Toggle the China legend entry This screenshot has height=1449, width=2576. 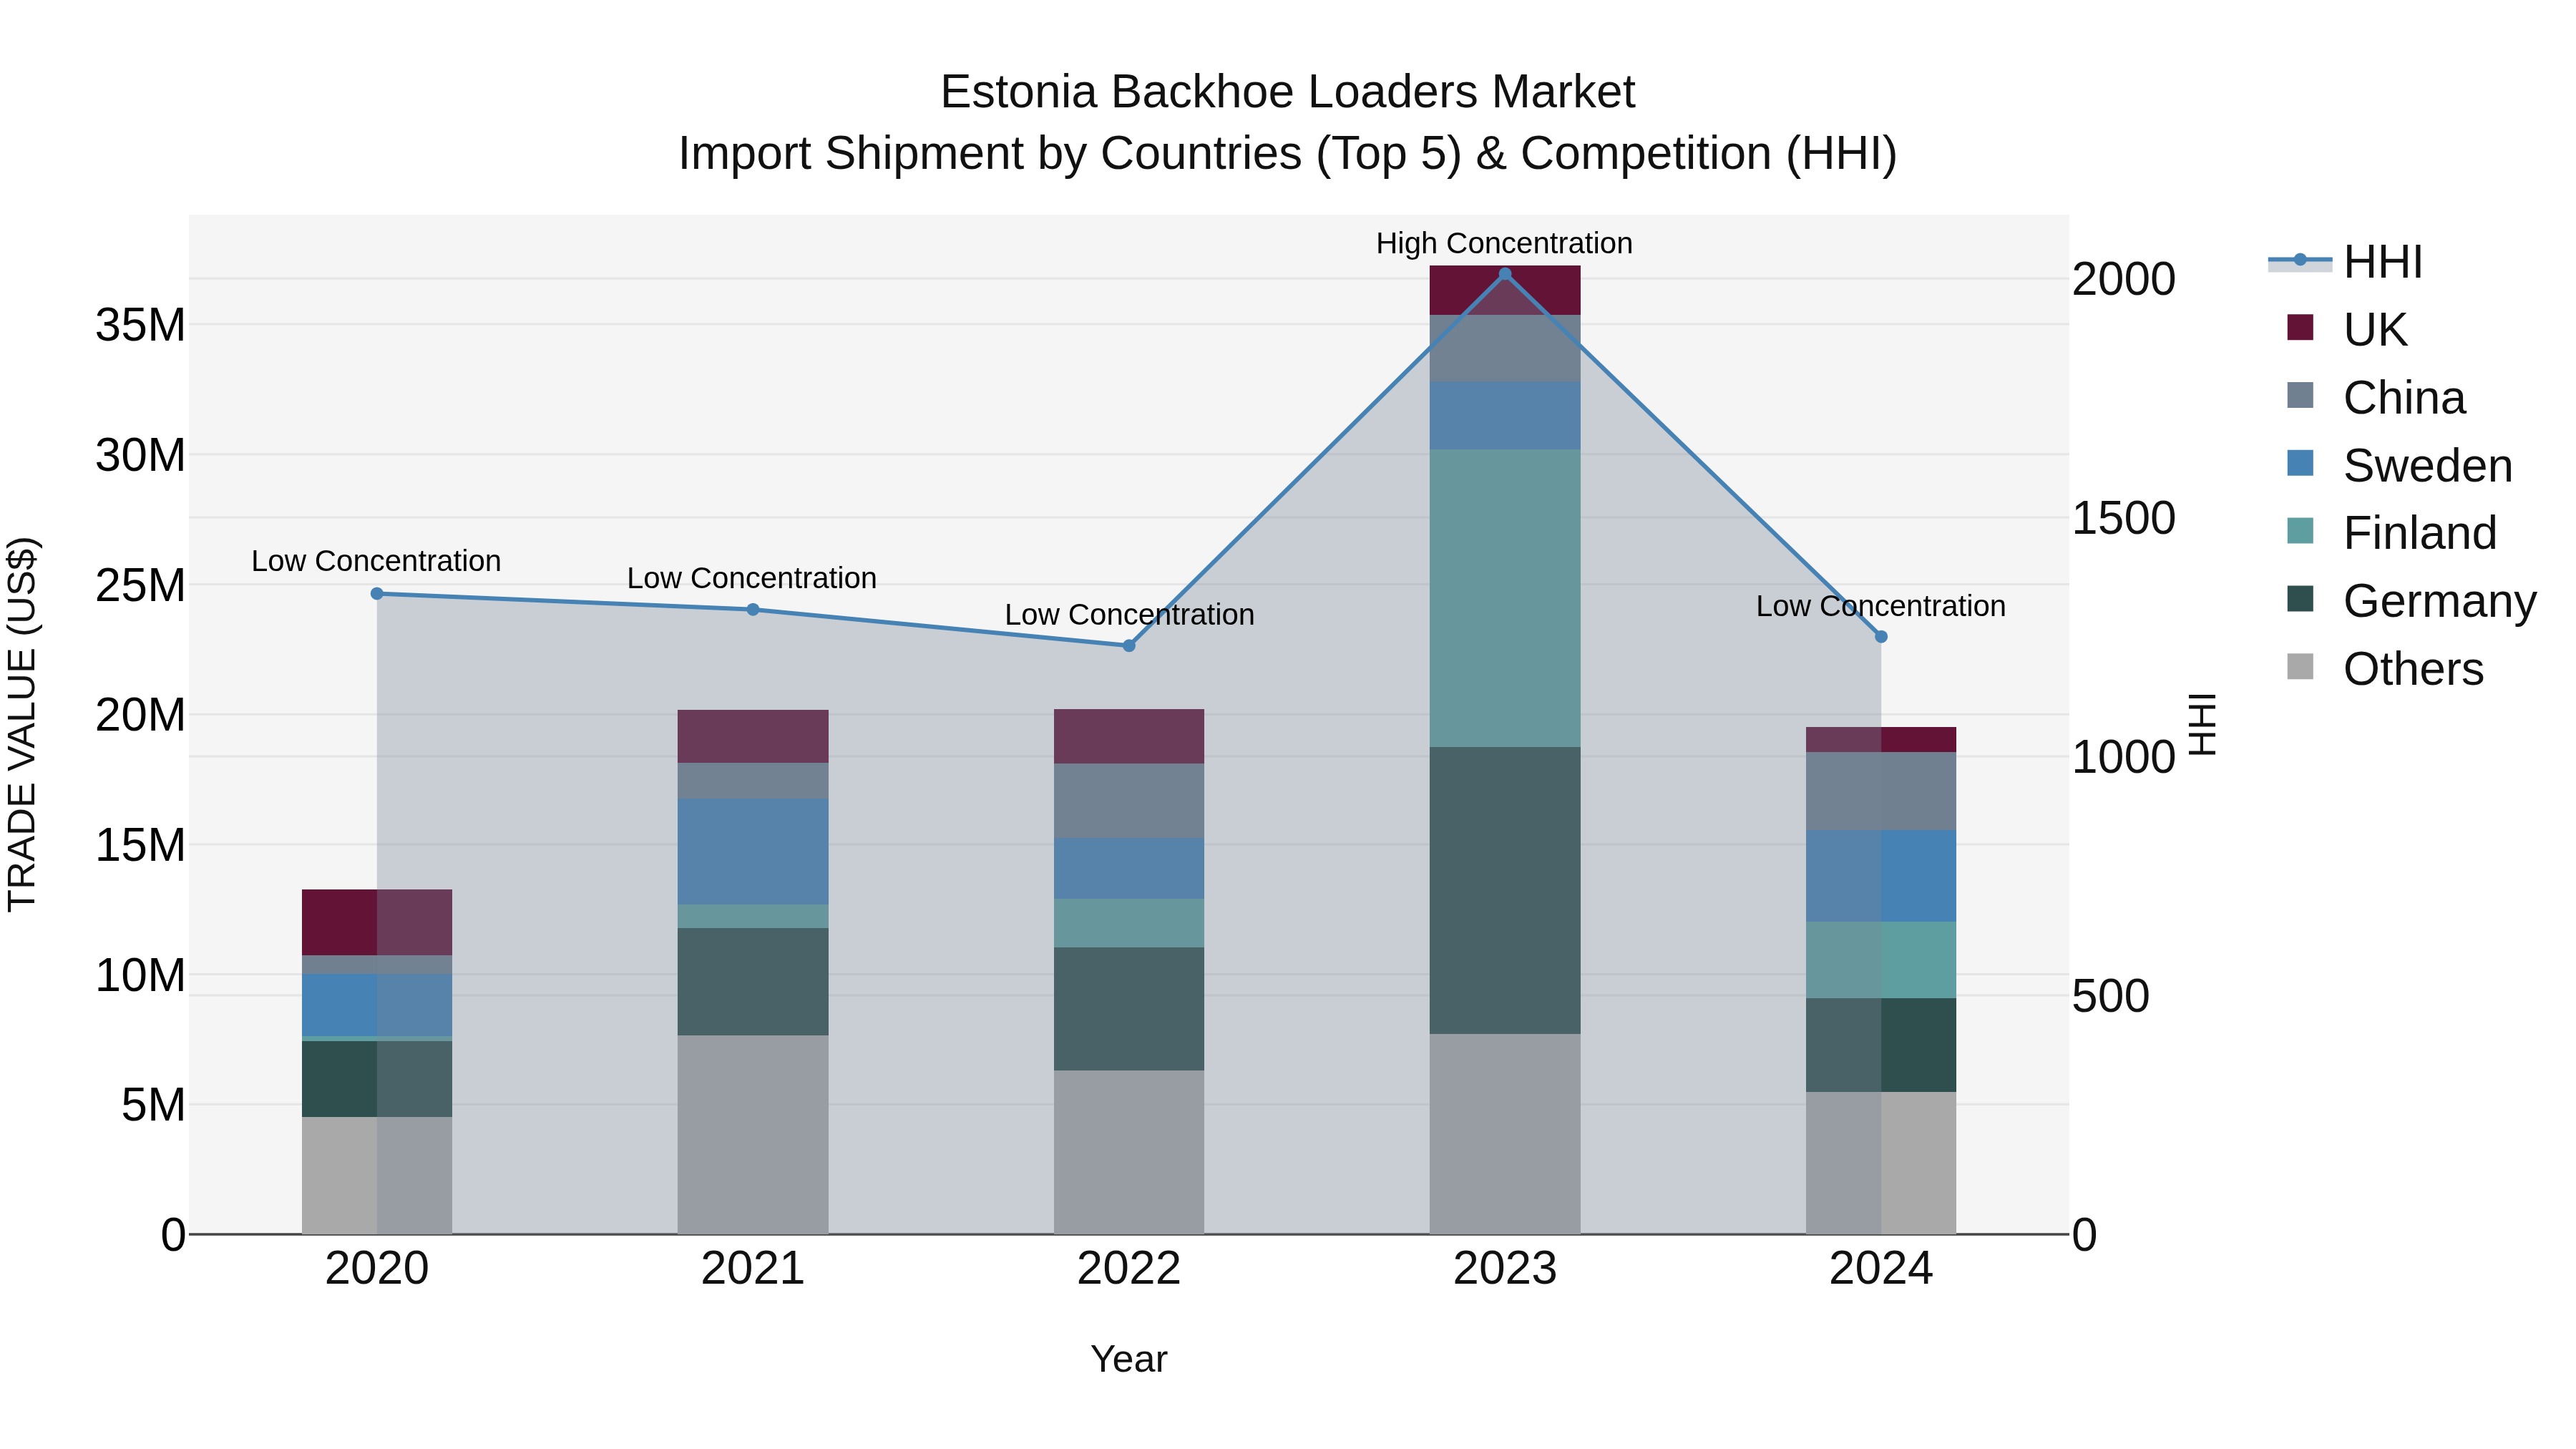[x=2376, y=397]
